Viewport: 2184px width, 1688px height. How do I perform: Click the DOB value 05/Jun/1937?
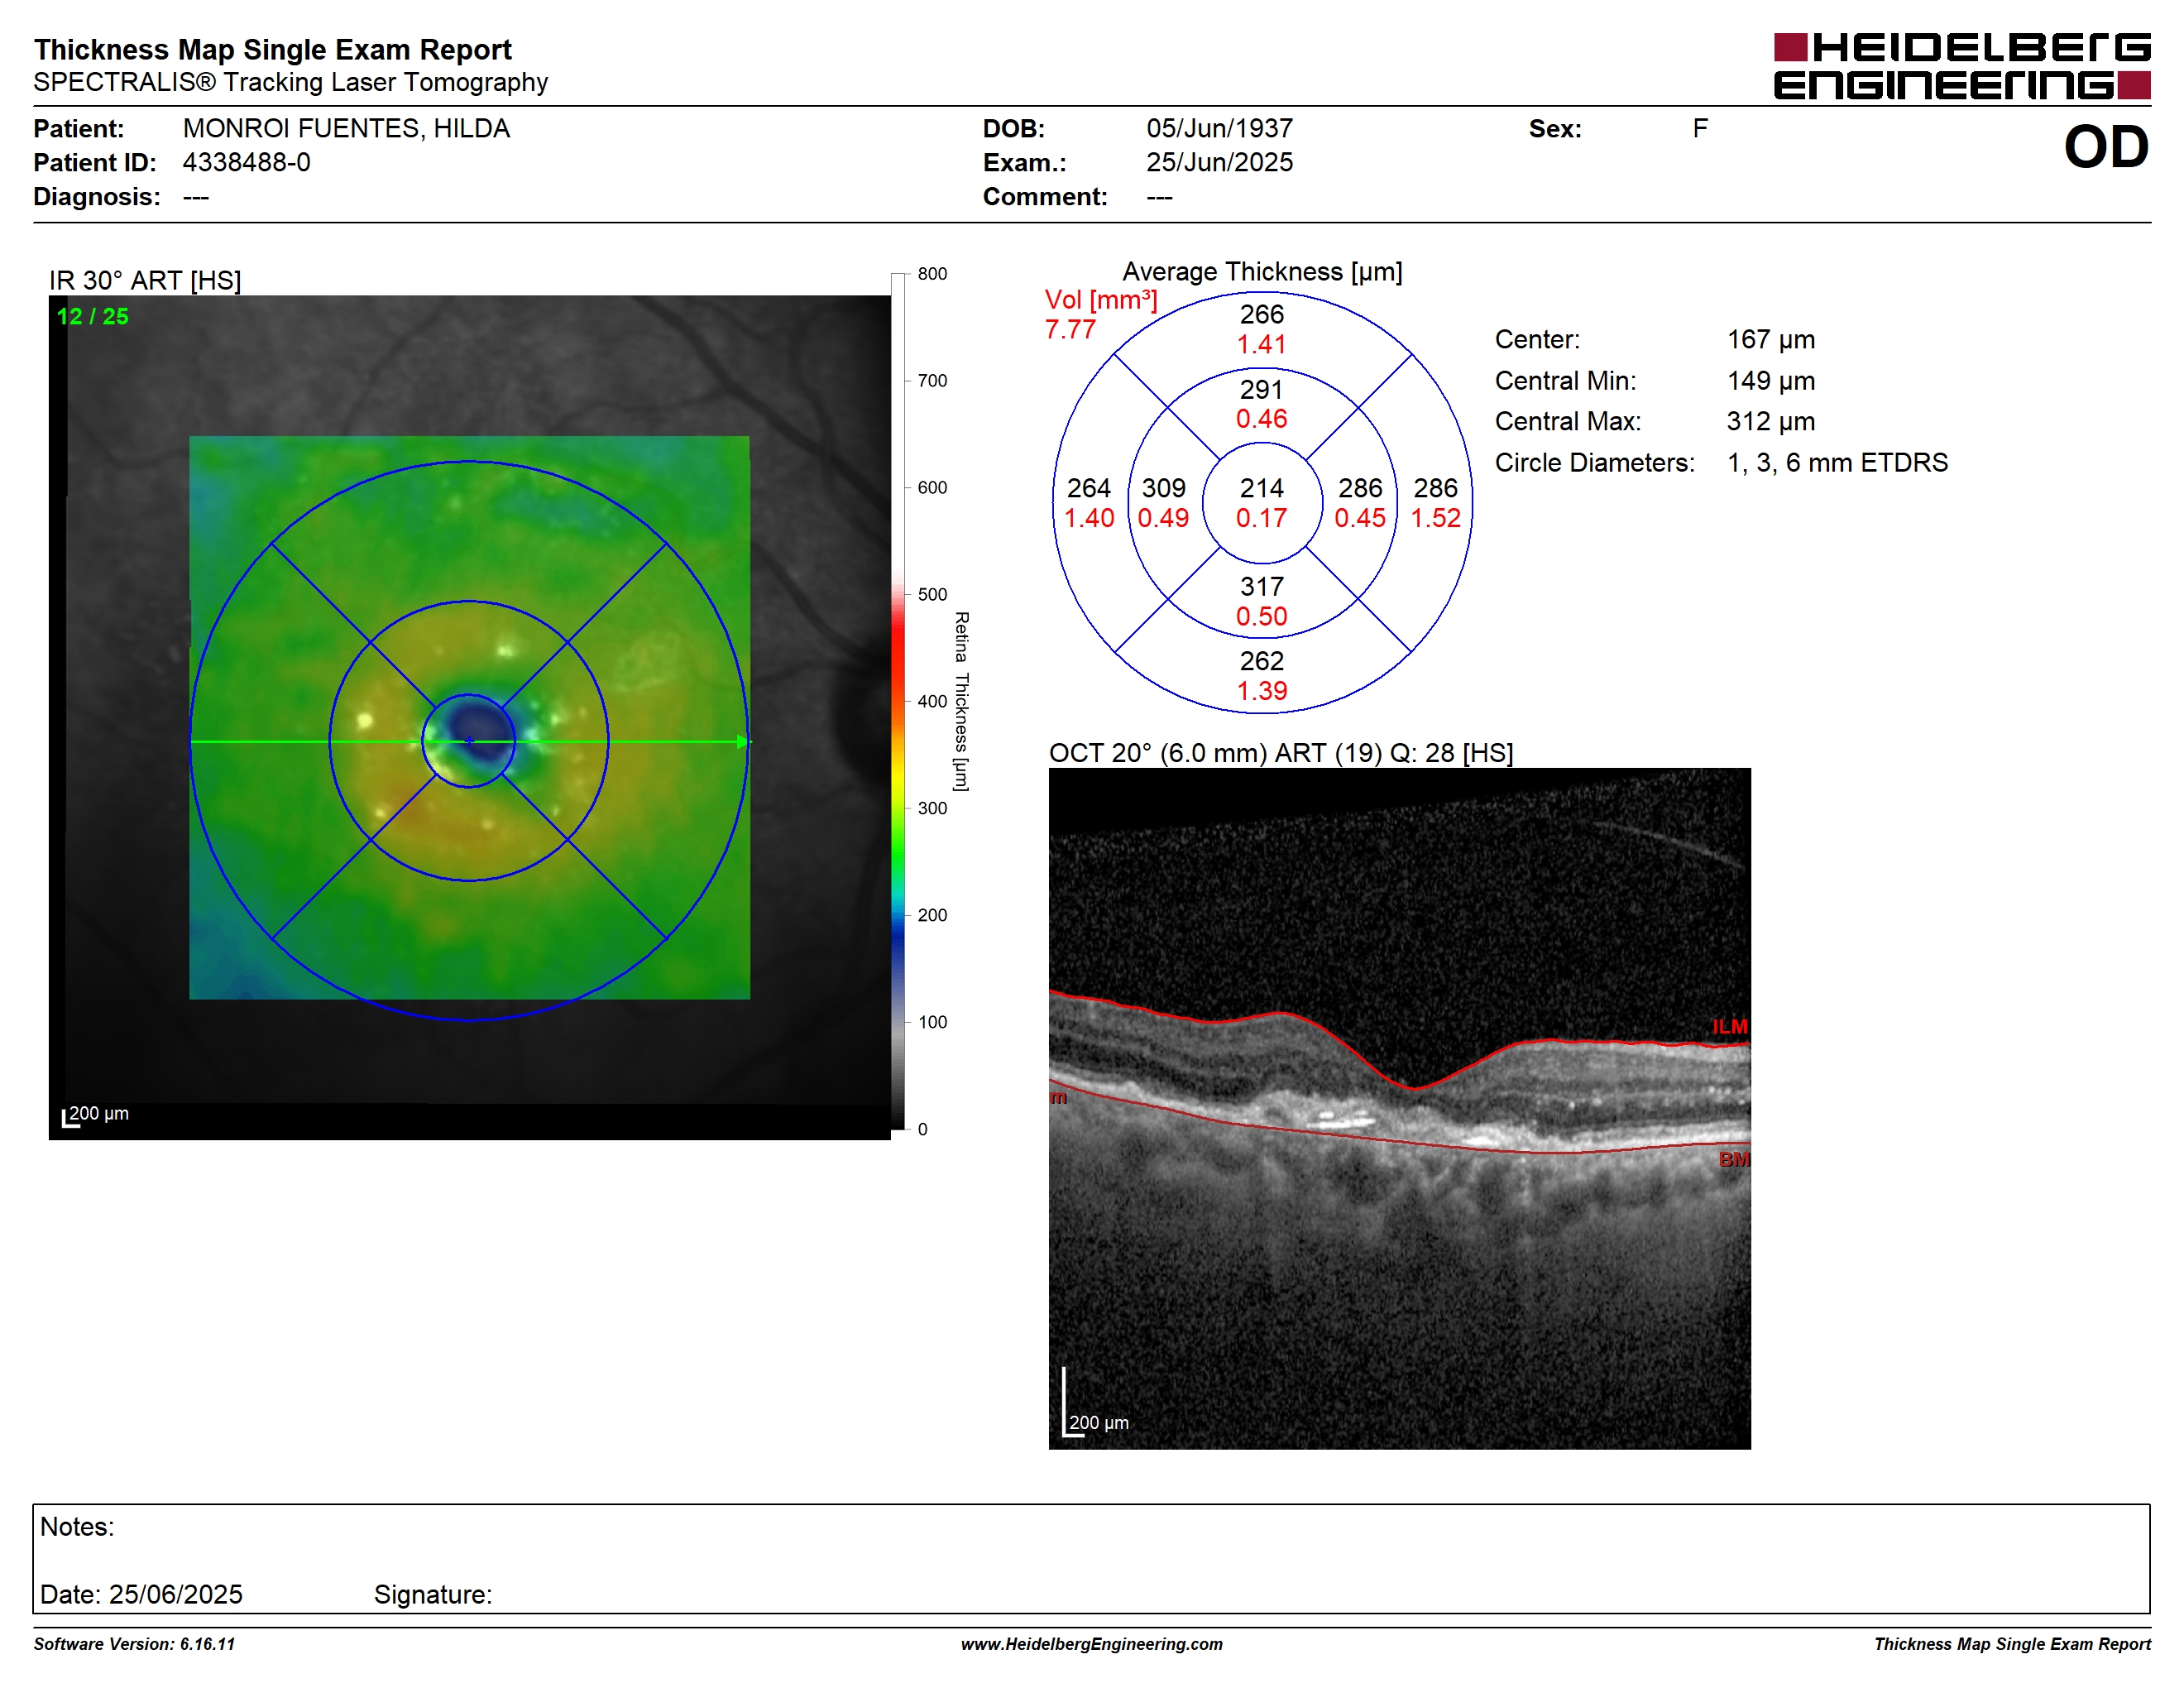1219,128
